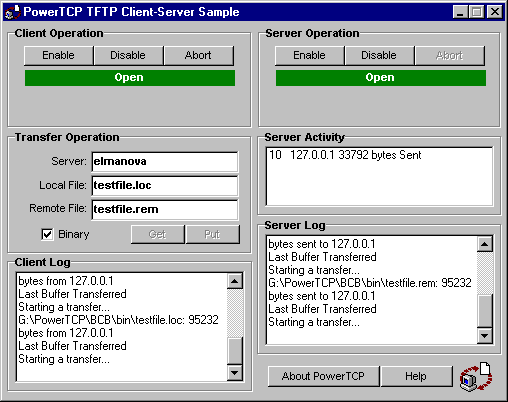
Task: Close the PowerTCP TFTP sample window
Action: tap(495, 12)
